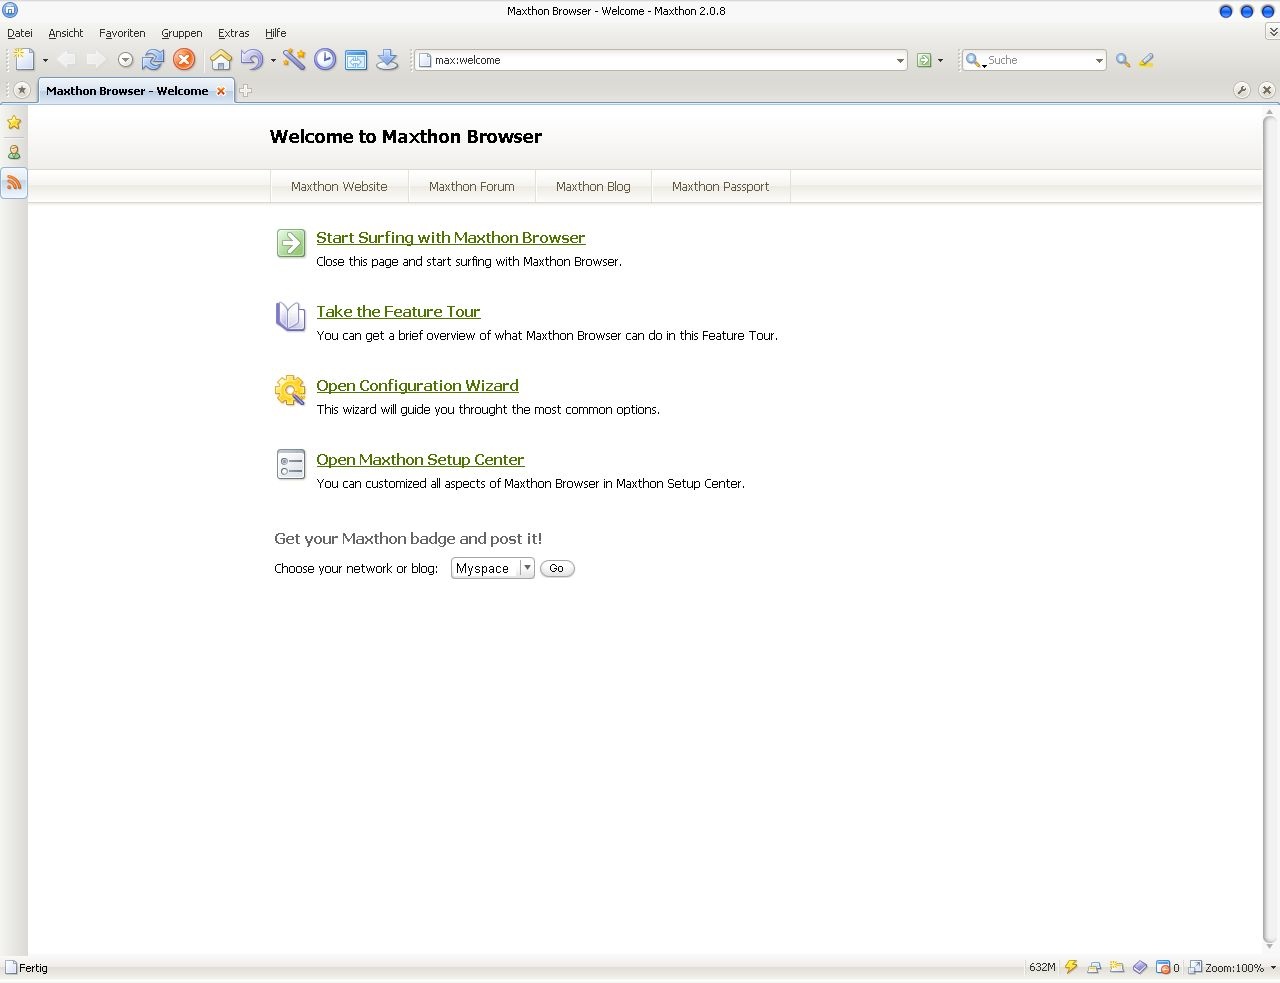Add a new tab with the plus button

point(245,91)
